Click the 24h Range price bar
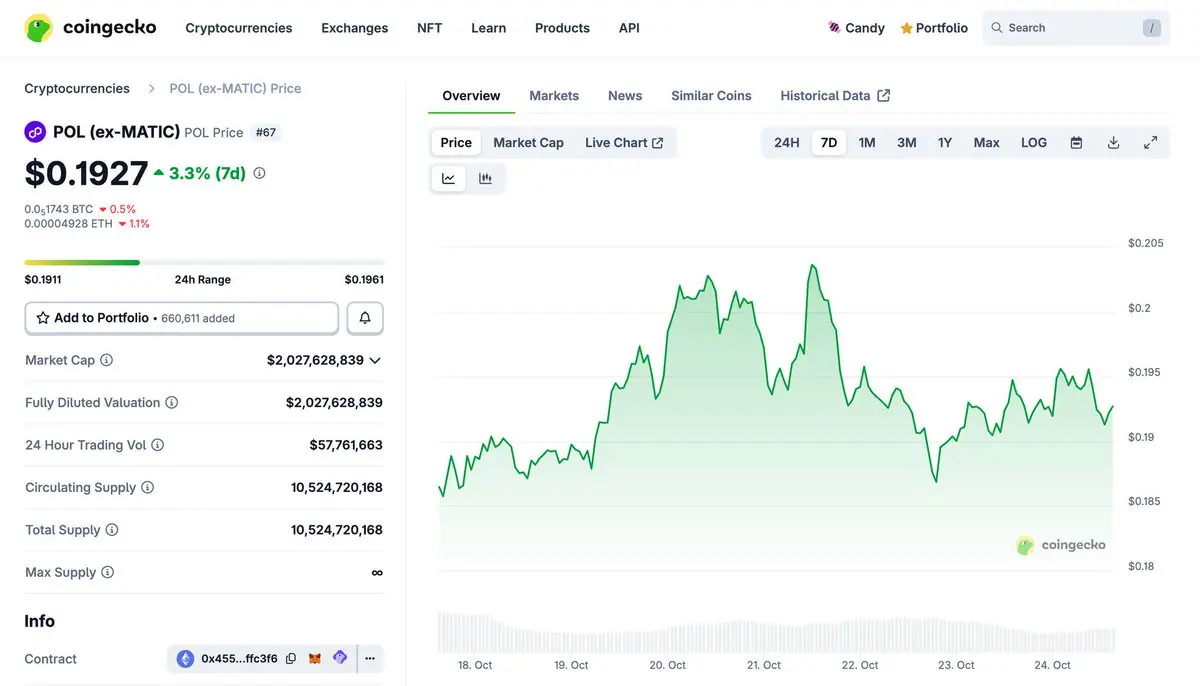1200x686 pixels. pyautogui.click(x=204, y=263)
